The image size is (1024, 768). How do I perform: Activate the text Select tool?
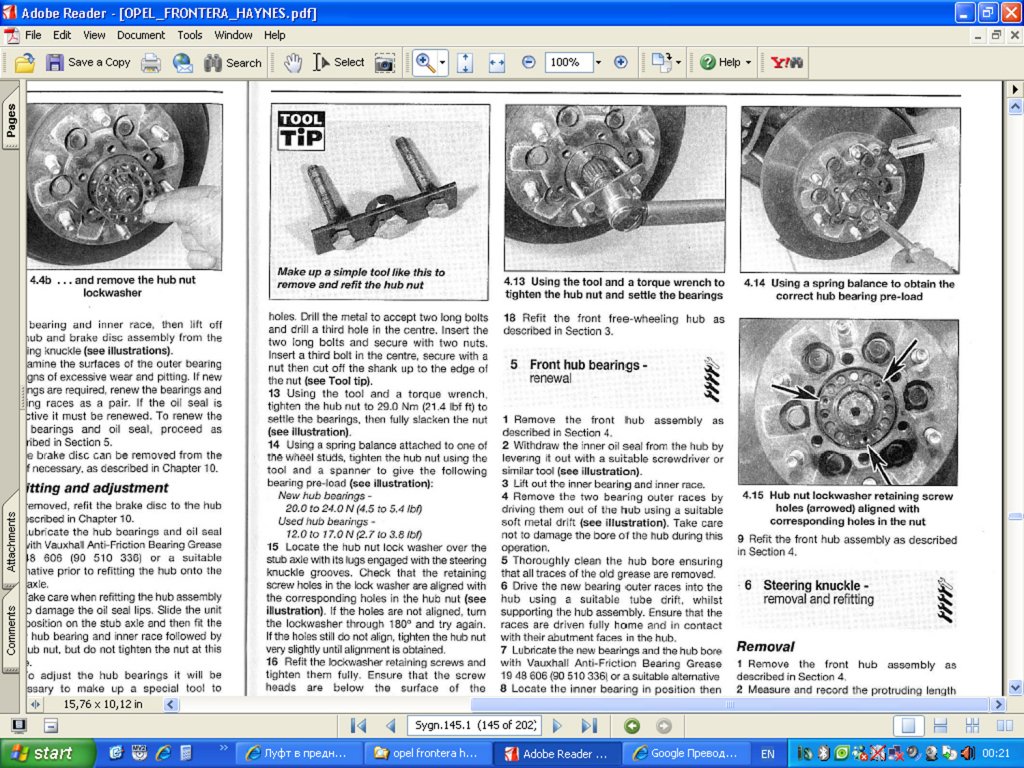(338, 63)
